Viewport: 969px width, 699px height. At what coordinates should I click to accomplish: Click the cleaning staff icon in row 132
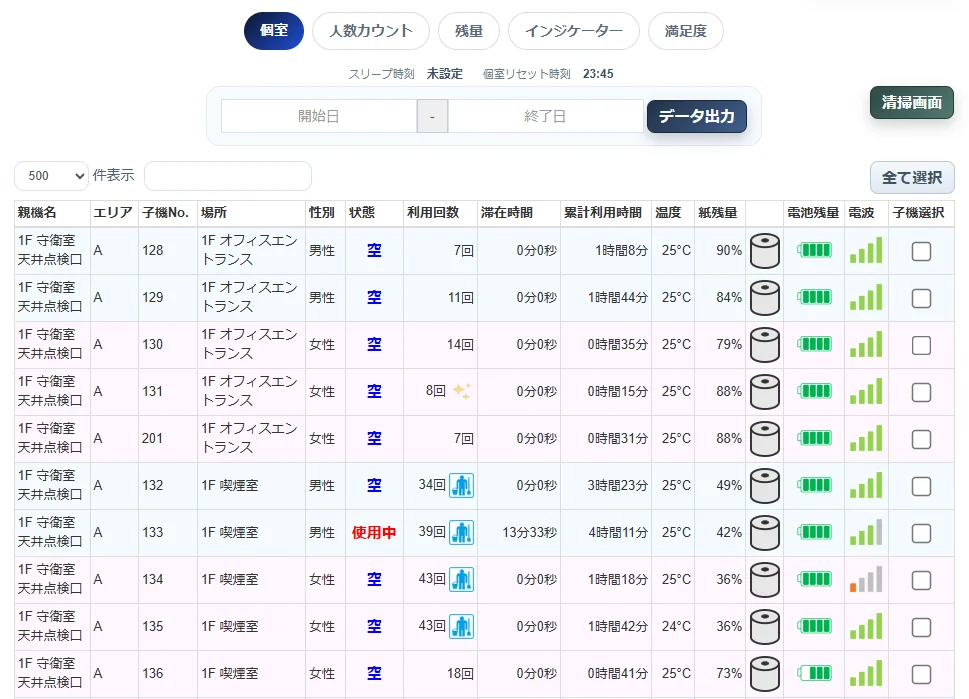pos(461,485)
